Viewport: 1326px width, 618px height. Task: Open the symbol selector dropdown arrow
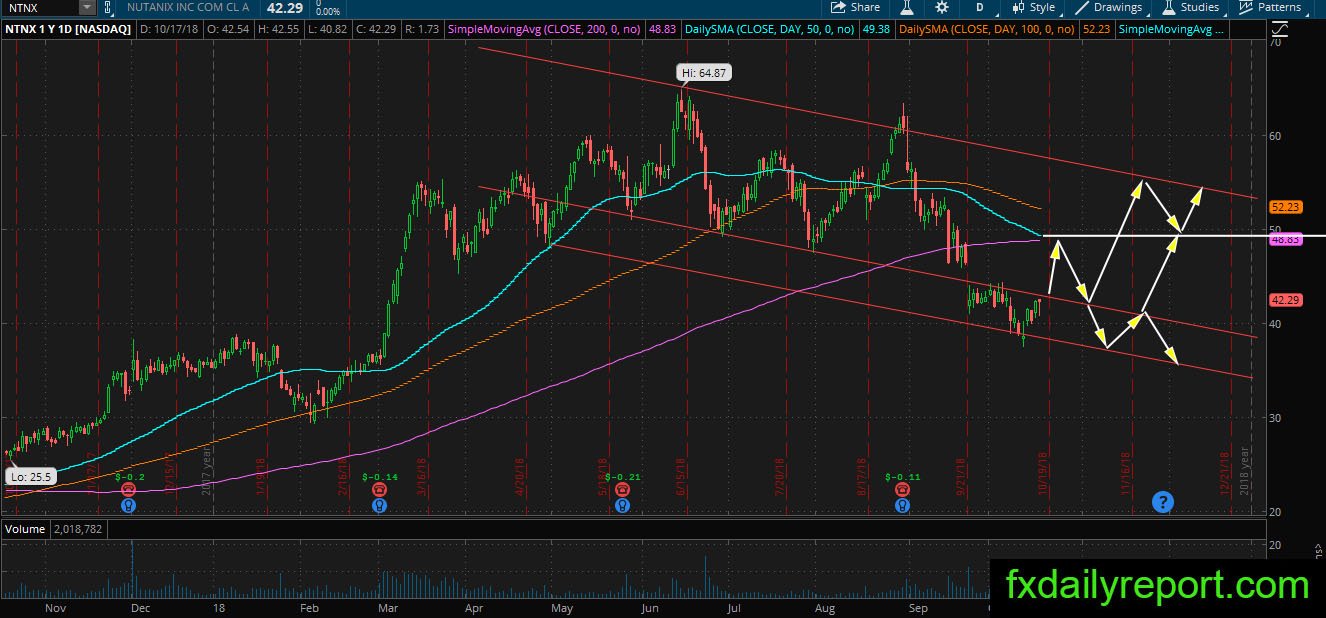pyautogui.click(x=88, y=7)
